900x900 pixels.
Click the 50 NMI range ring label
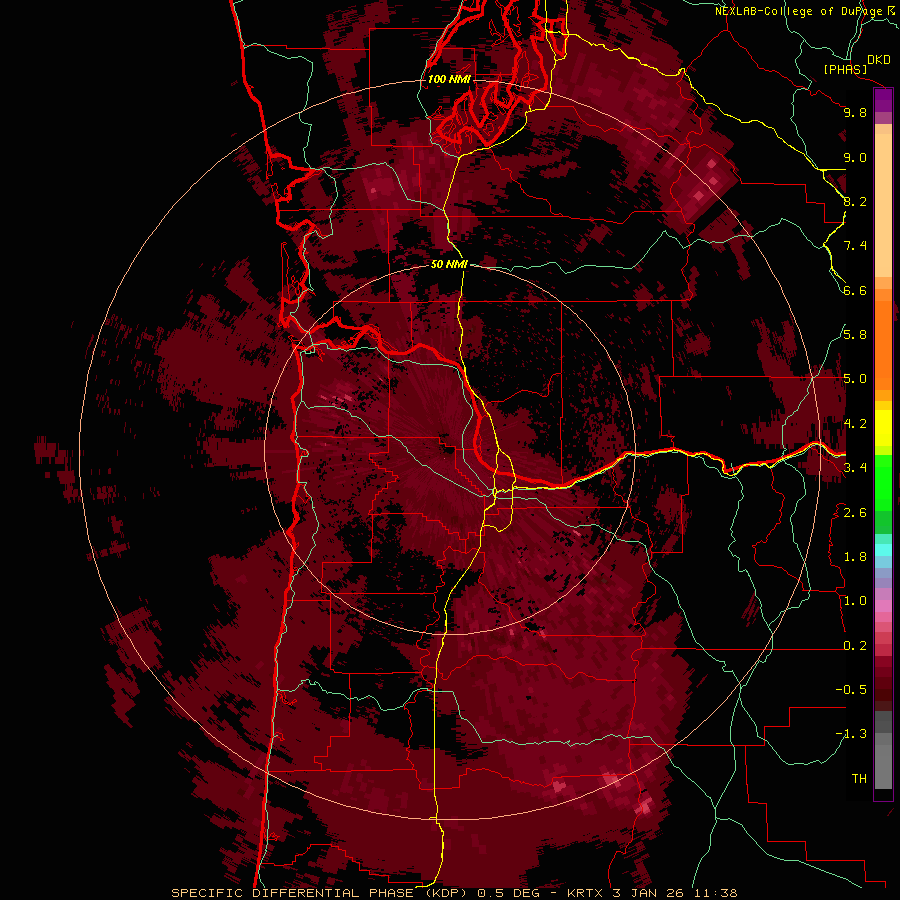point(449,264)
